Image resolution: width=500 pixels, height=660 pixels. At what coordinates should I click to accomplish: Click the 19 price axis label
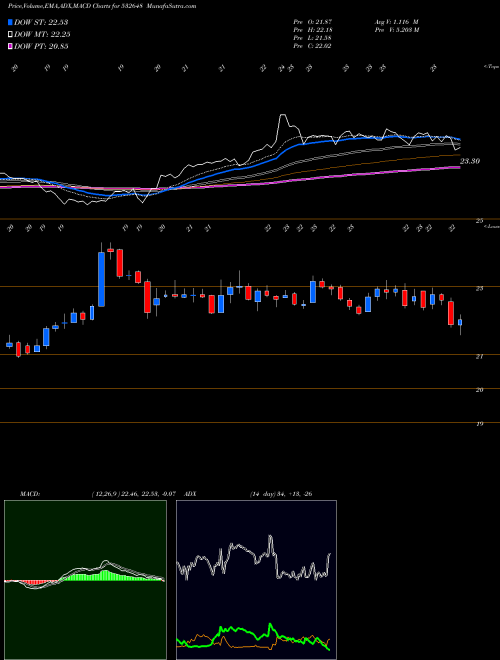pos(479,424)
